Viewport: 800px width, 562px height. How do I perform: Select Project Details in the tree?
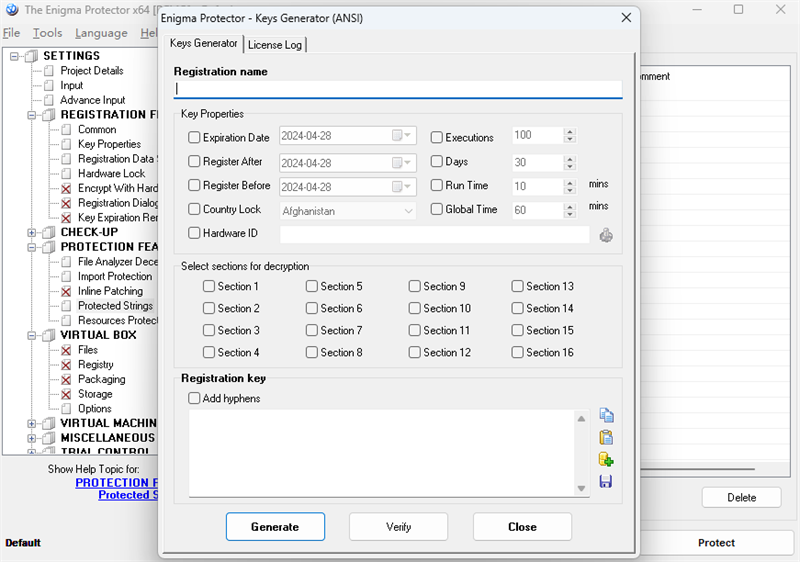[x=92, y=71]
